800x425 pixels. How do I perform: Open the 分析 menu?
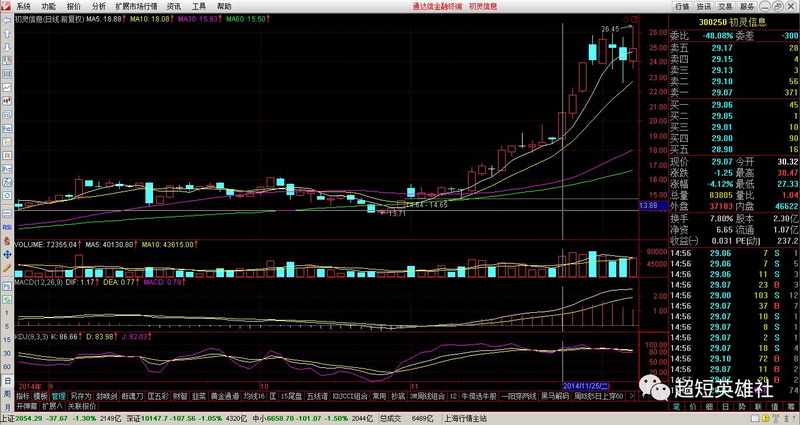(x=98, y=5)
